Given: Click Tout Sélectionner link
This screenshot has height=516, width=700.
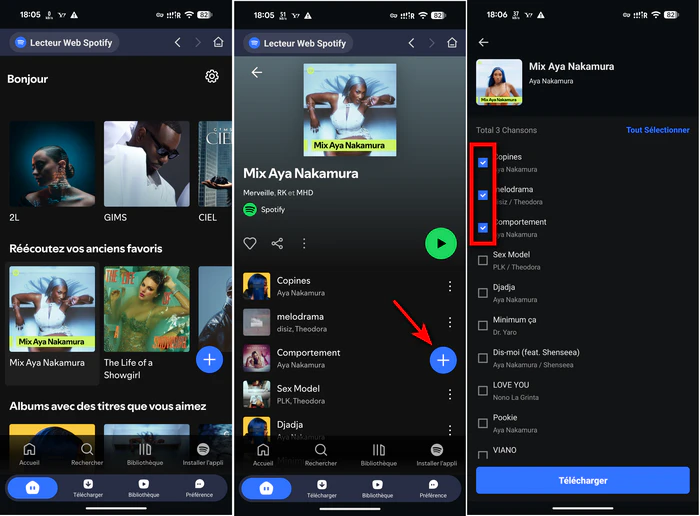Looking at the screenshot, I should point(658,130).
